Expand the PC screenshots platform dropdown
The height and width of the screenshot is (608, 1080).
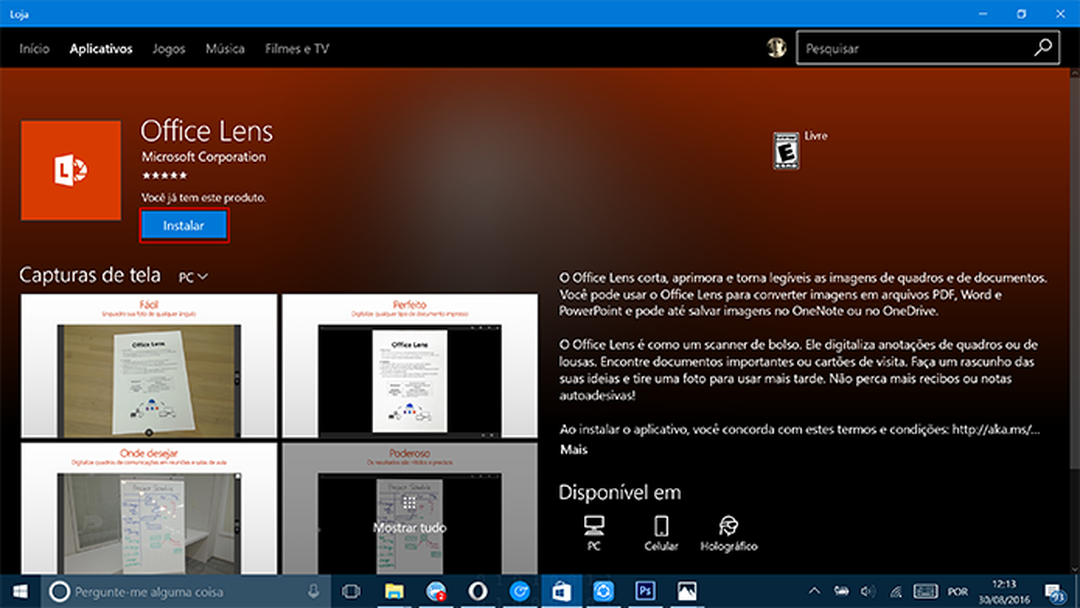pos(193,277)
